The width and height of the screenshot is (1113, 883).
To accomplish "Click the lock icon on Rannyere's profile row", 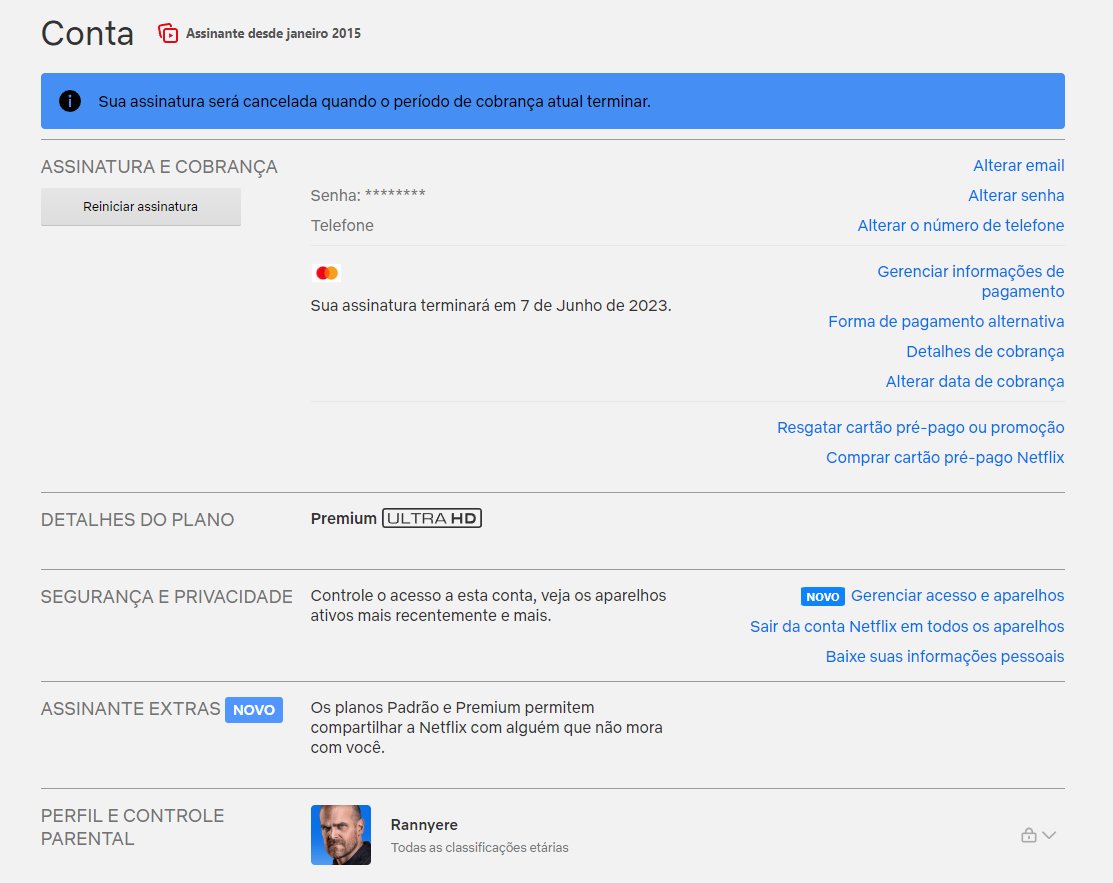I will pyautogui.click(x=1029, y=835).
